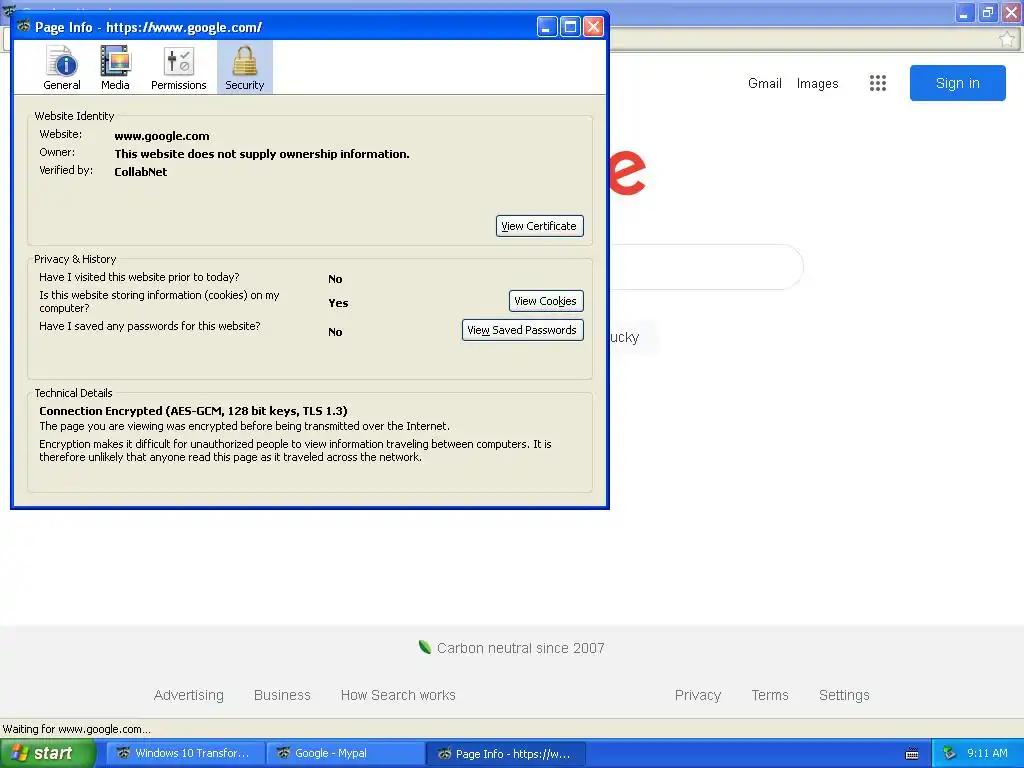Image resolution: width=1024 pixels, height=768 pixels.
Task: Click the Advertising footer link
Action: [189, 695]
